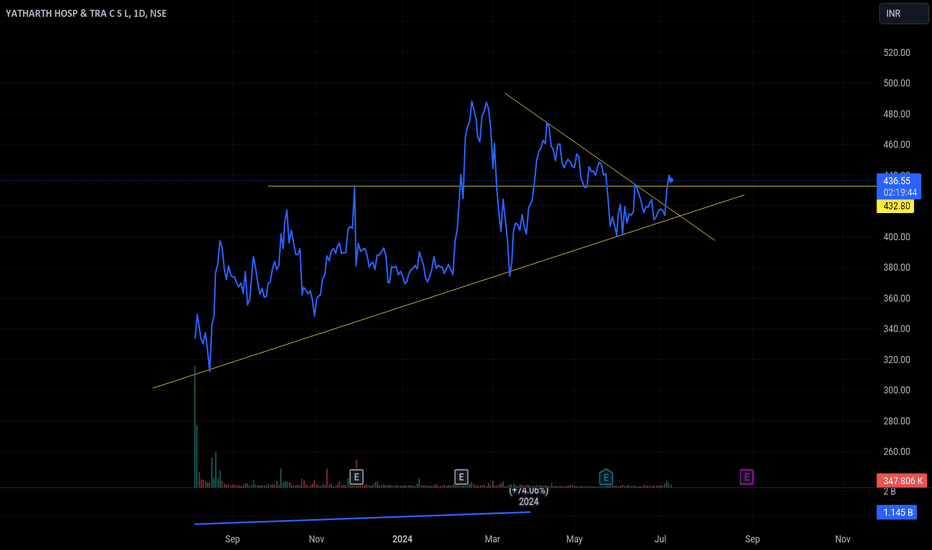This screenshot has height=550, width=932.
Task: Click the bold 2024 time axis label
Action: [x=402, y=539]
